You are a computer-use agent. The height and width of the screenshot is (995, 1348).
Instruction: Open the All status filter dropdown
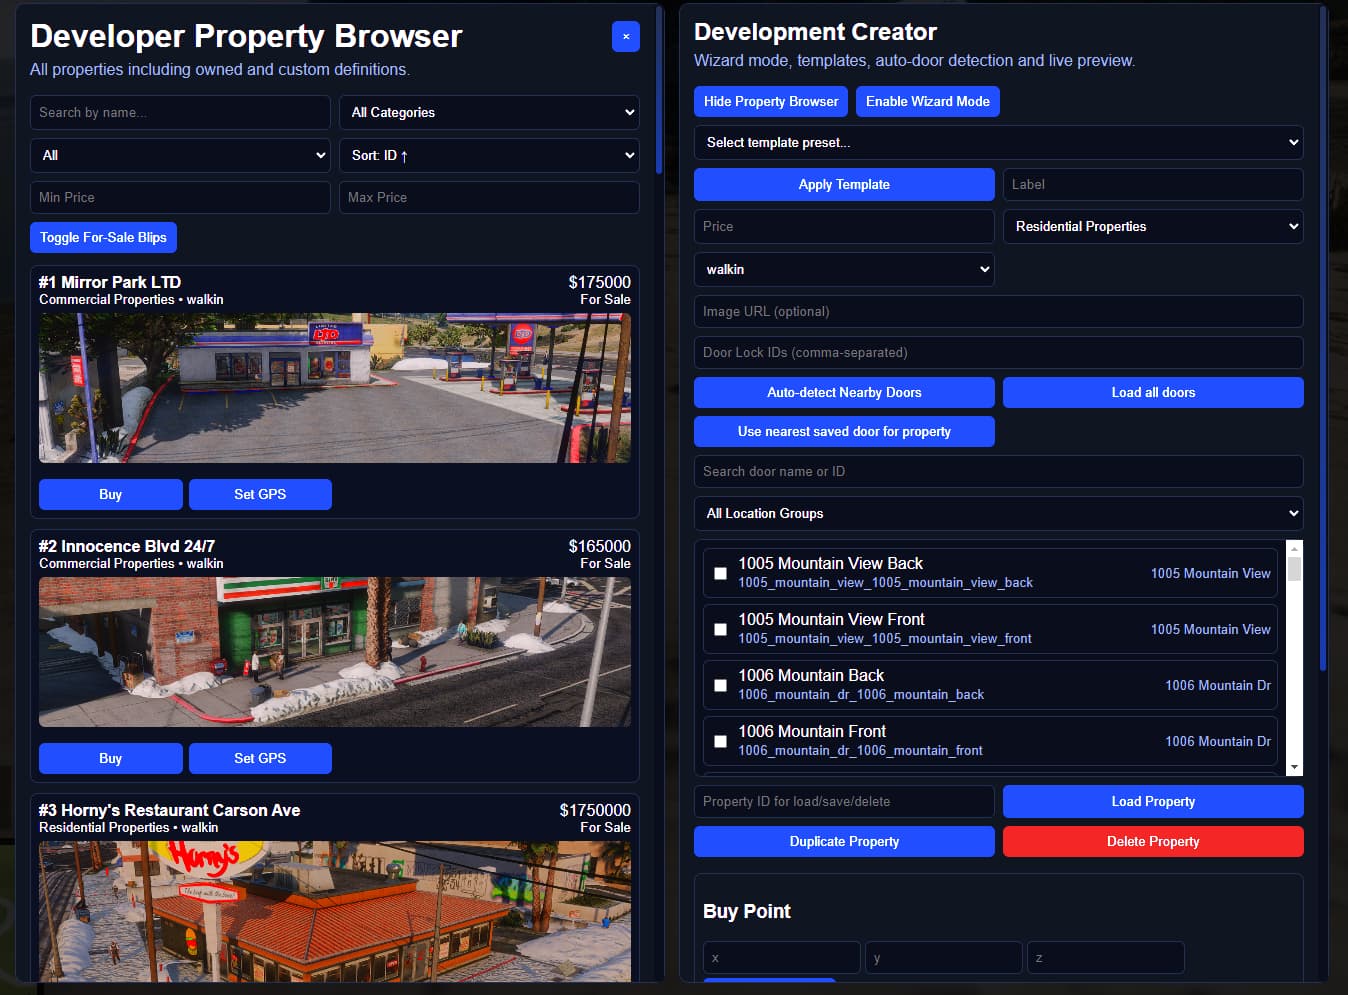point(180,155)
